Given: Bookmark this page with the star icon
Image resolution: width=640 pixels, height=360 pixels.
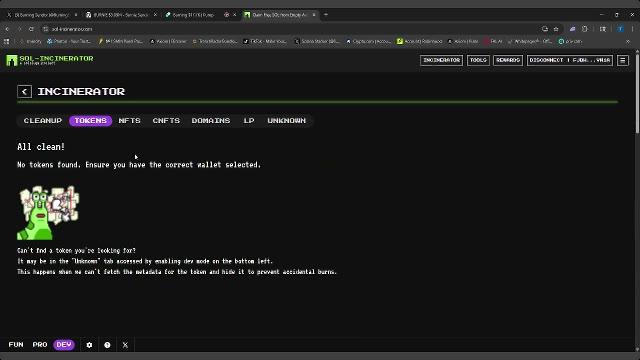Looking at the screenshot, I should tap(556, 29).
